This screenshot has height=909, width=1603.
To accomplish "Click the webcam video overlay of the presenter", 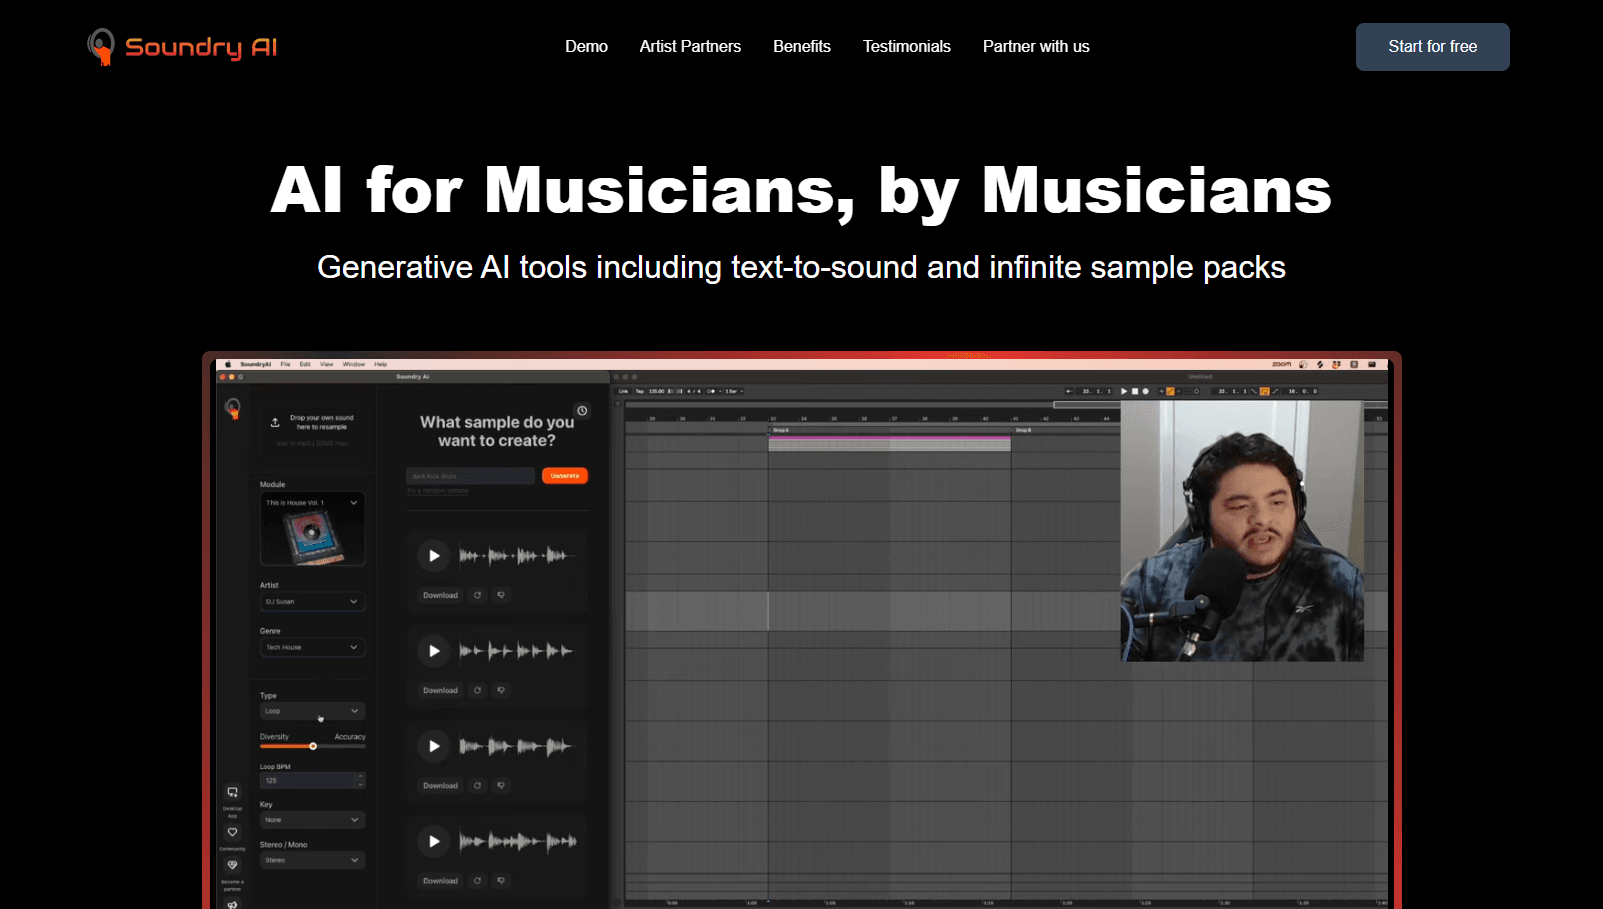I will (1242, 531).
